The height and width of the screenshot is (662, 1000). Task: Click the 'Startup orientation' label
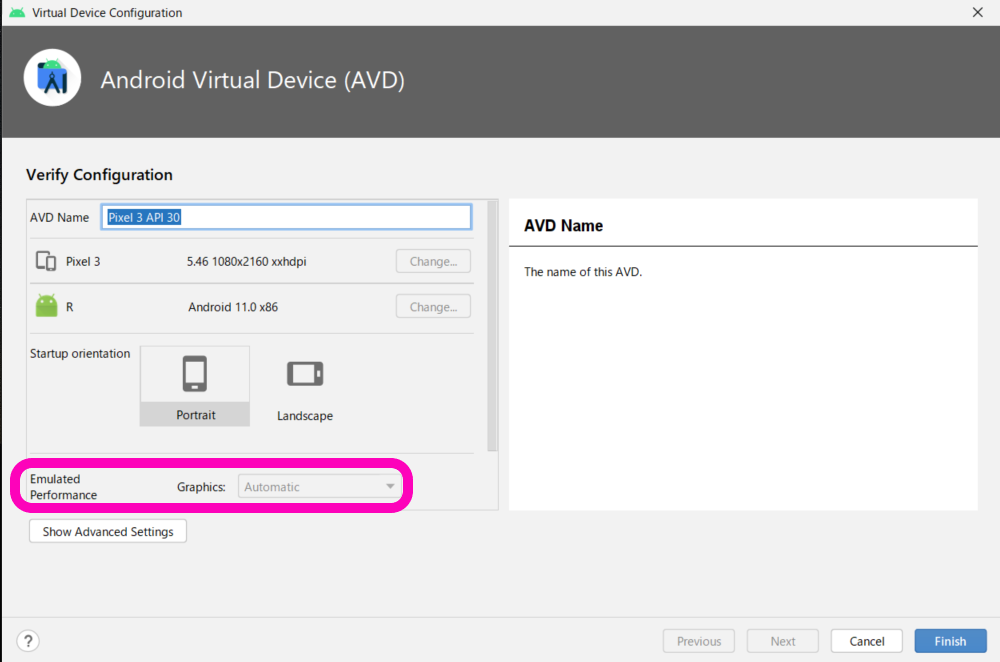(x=80, y=353)
